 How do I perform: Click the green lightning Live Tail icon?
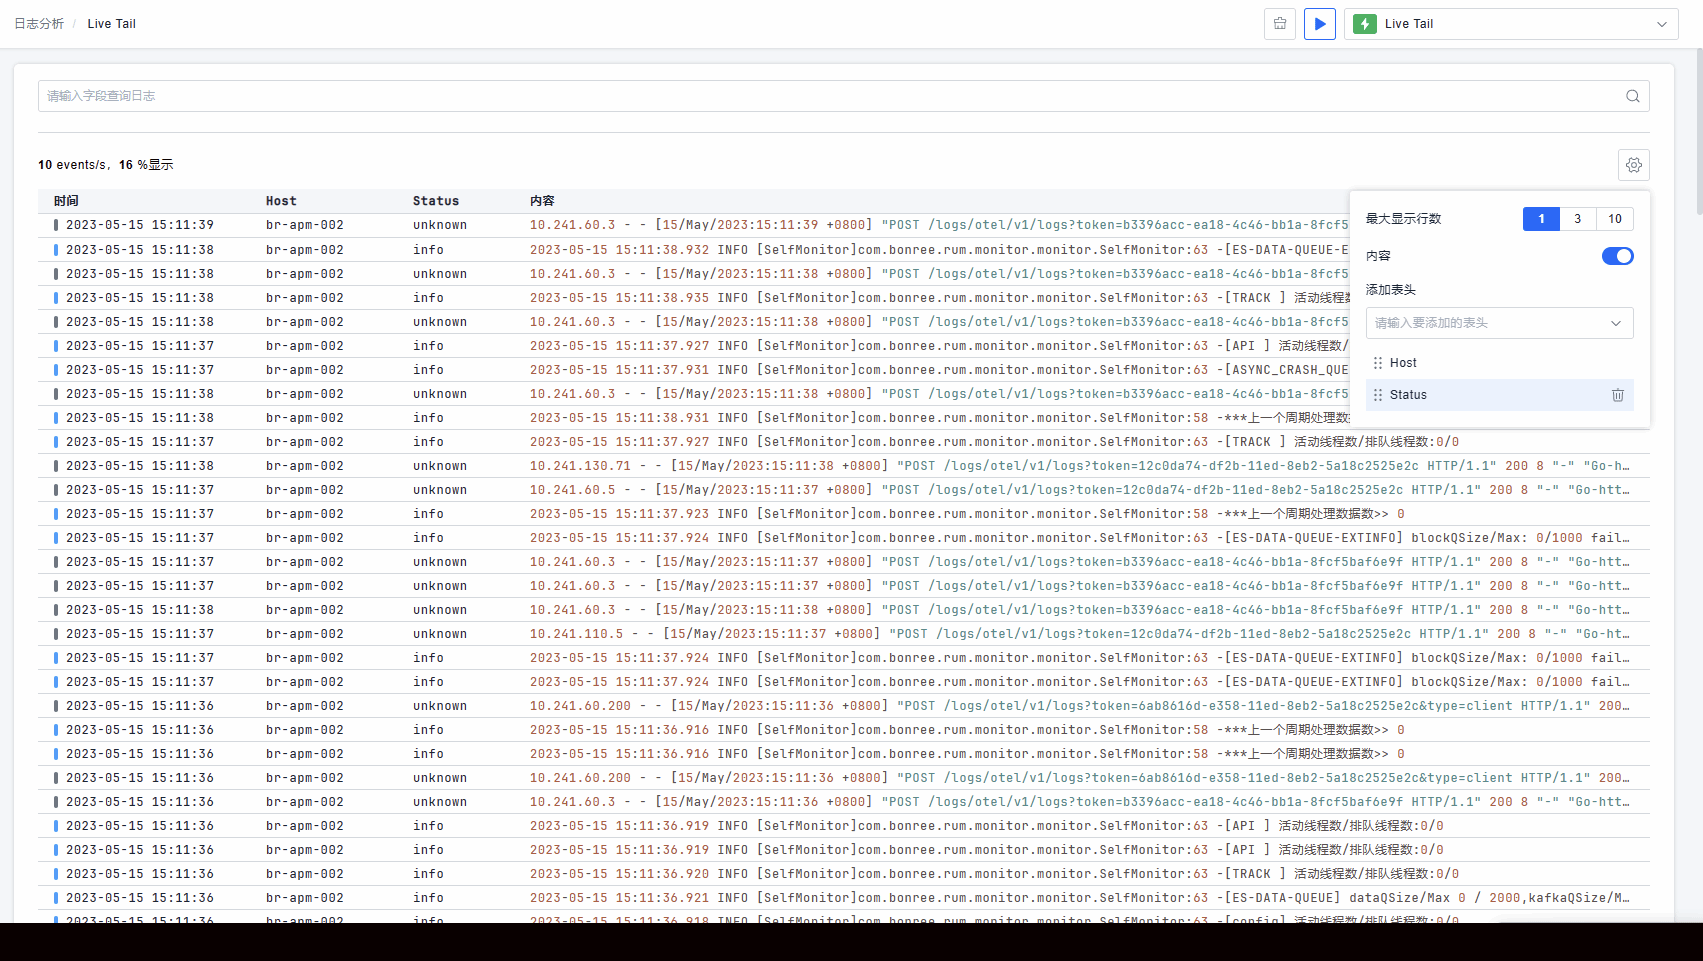(1365, 24)
